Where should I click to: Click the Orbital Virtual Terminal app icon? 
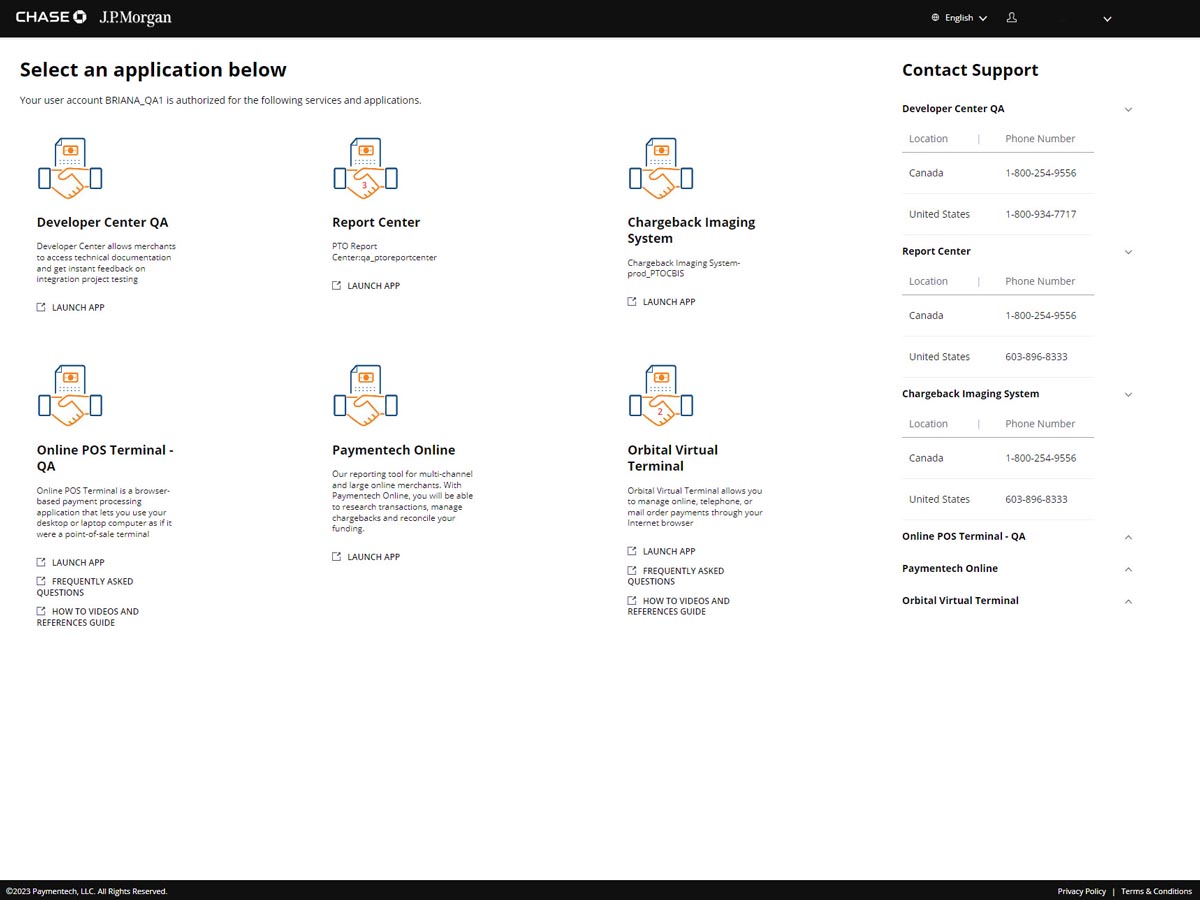tap(660, 396)
